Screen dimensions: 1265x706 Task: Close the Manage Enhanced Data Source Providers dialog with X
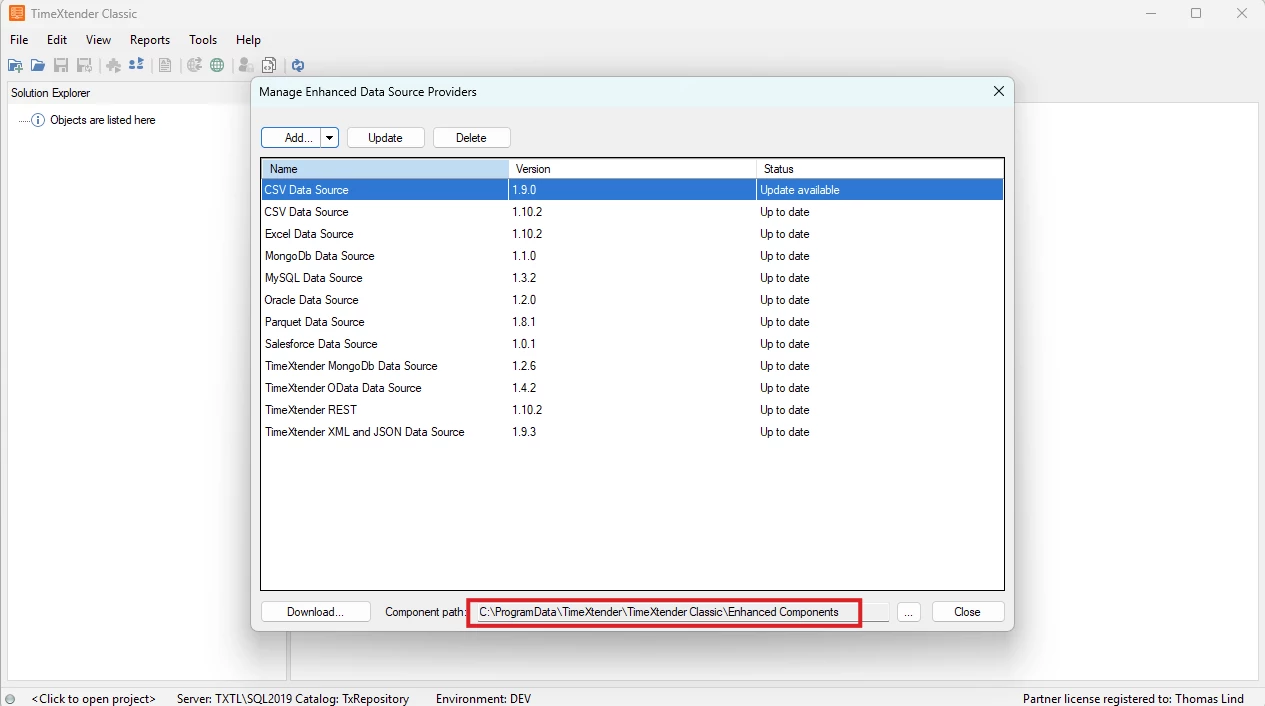pyautogui.click(x=998, y=91)
